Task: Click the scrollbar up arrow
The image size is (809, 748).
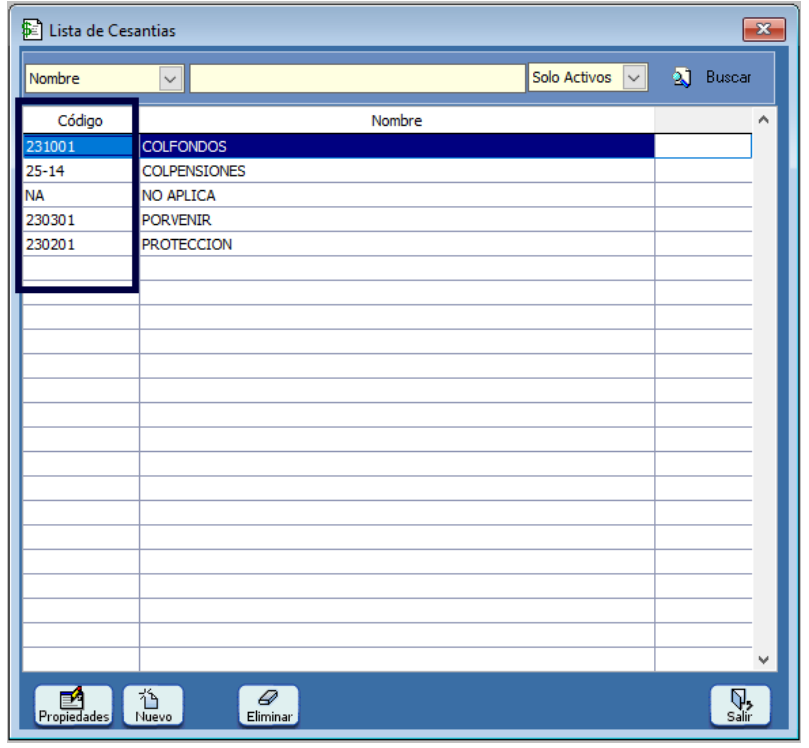Action: (764, 120)
